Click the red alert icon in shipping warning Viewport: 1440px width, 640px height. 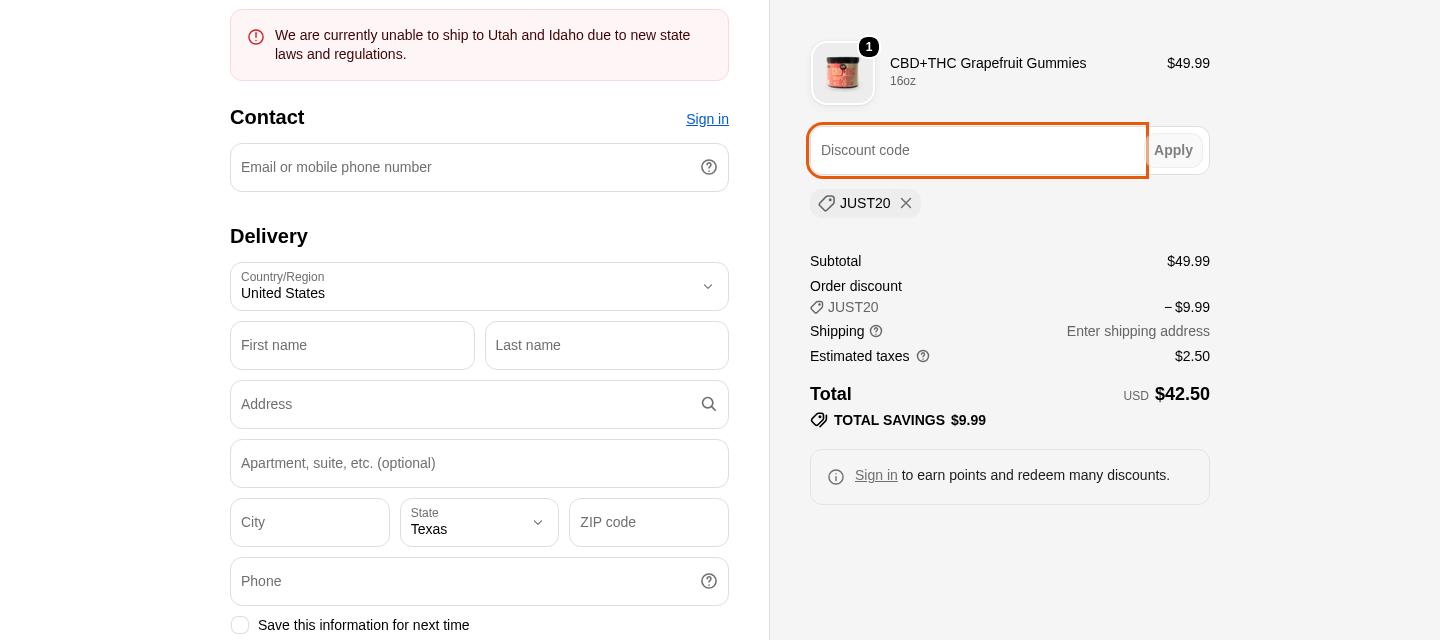tap(256, 36)
